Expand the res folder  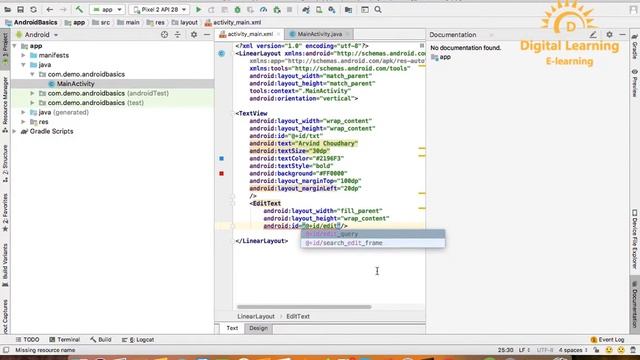(23, 122)
